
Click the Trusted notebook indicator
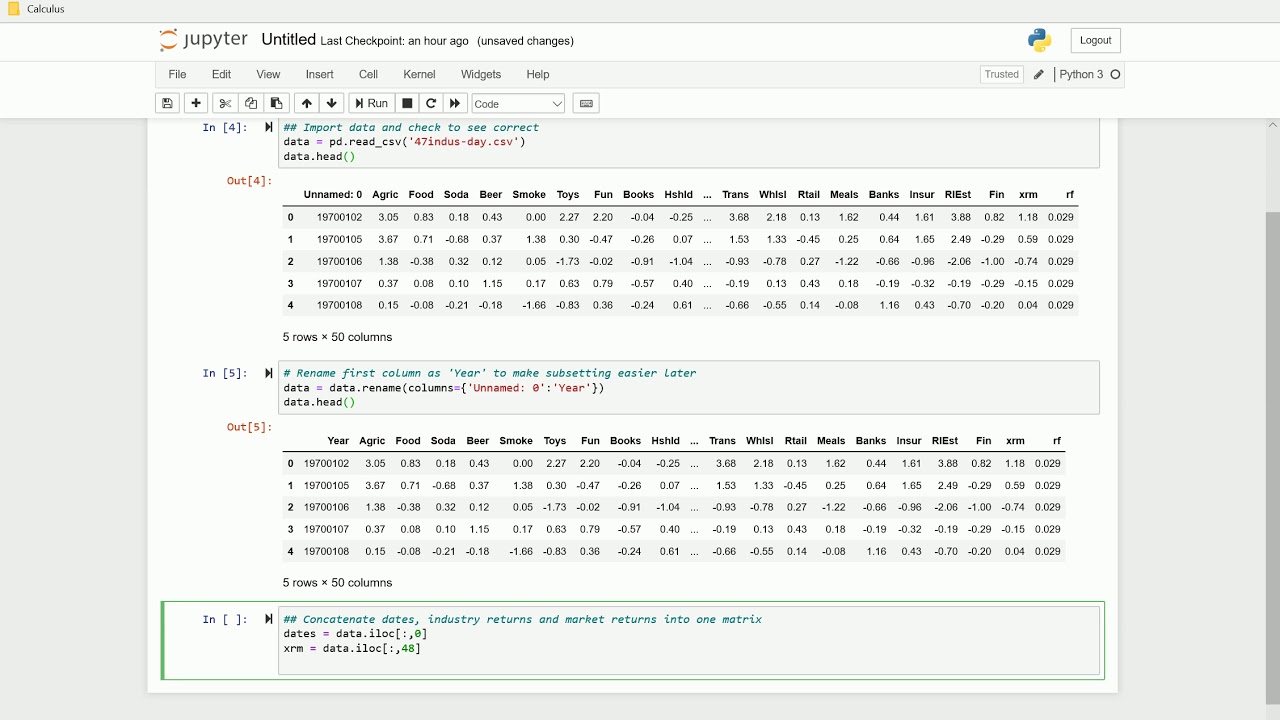pyautogui.click(x=1001, y=74)
